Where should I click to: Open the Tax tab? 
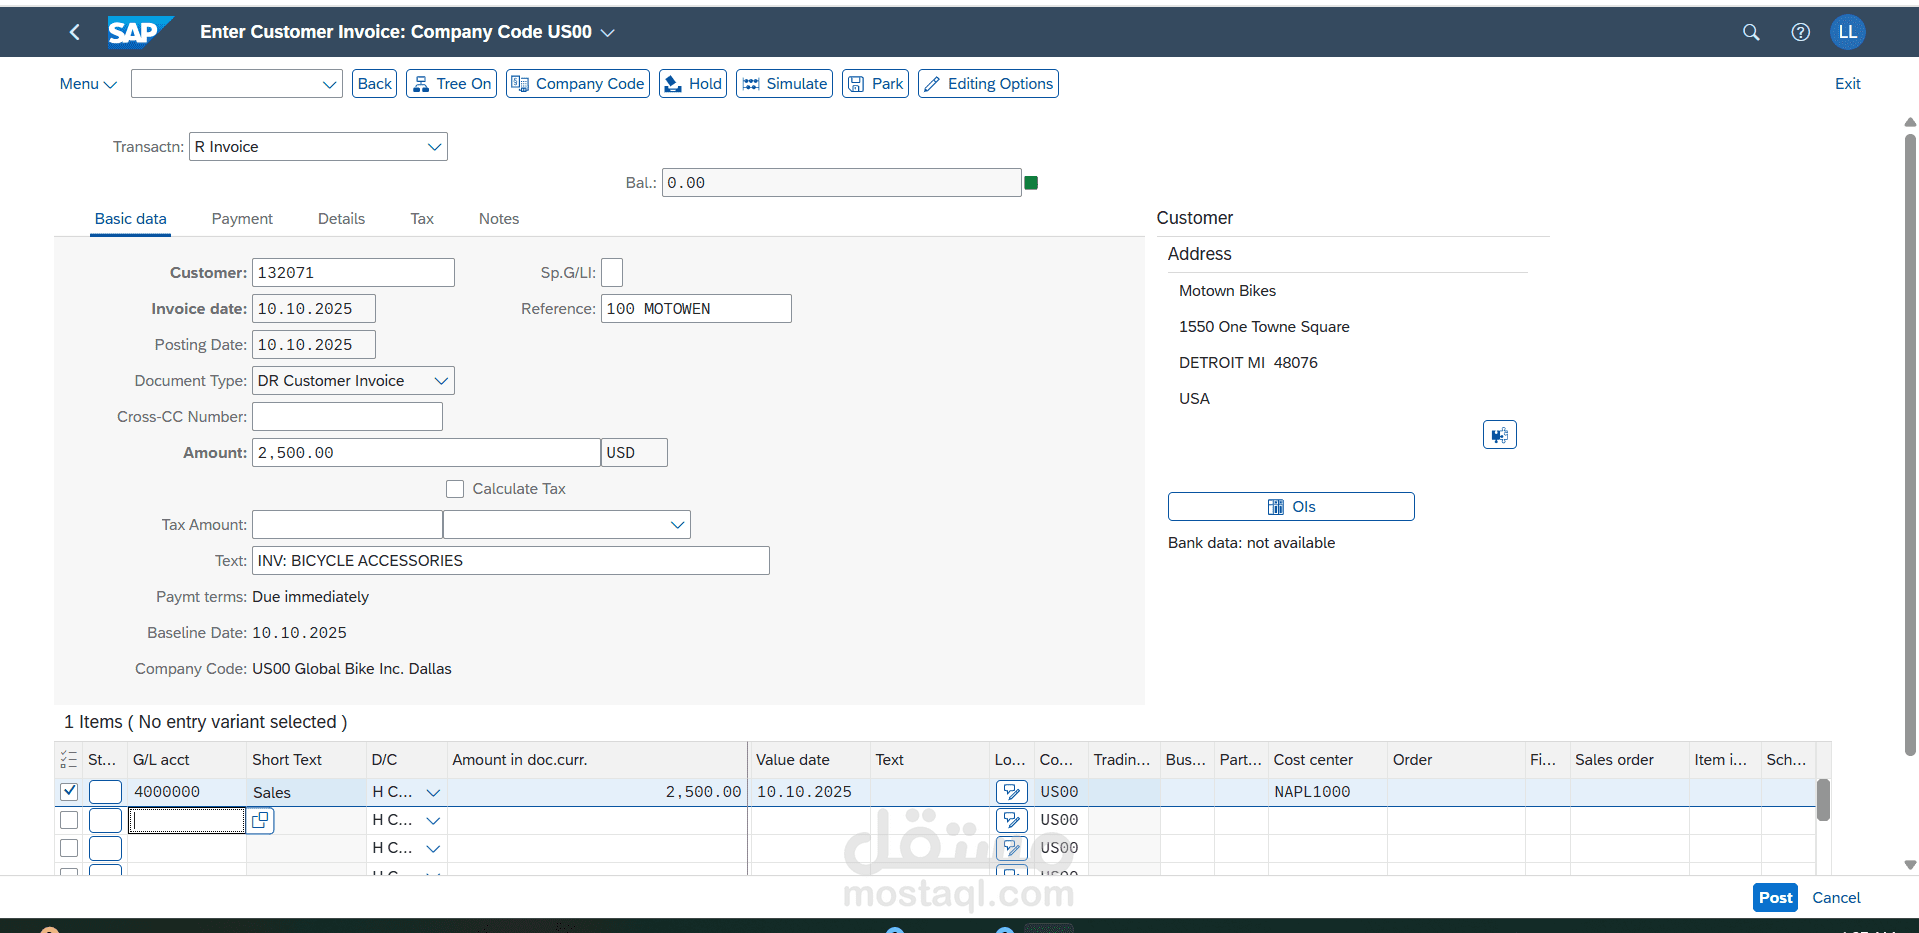click(422, 219)
